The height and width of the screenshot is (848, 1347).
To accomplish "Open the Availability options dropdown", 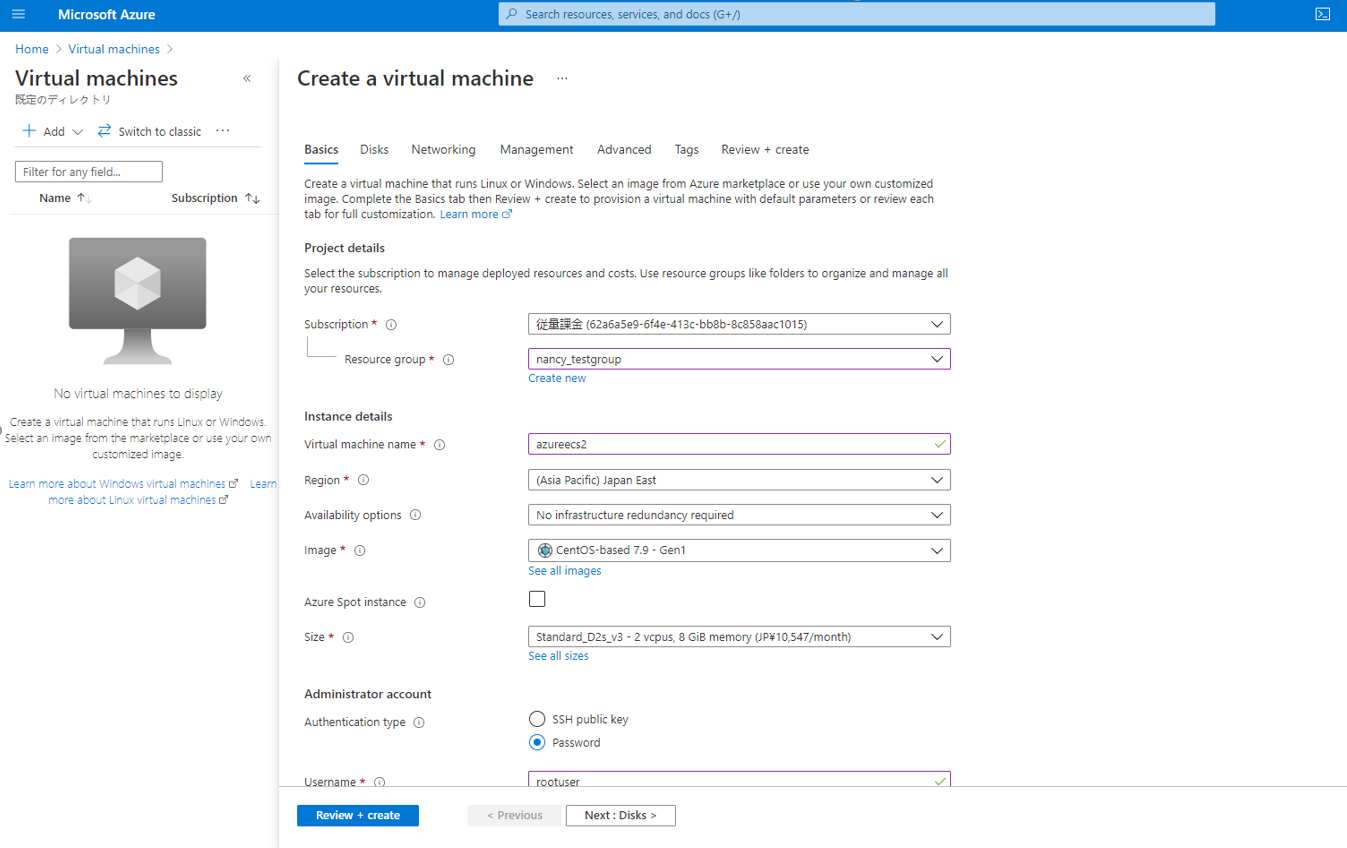I will 739,515.
